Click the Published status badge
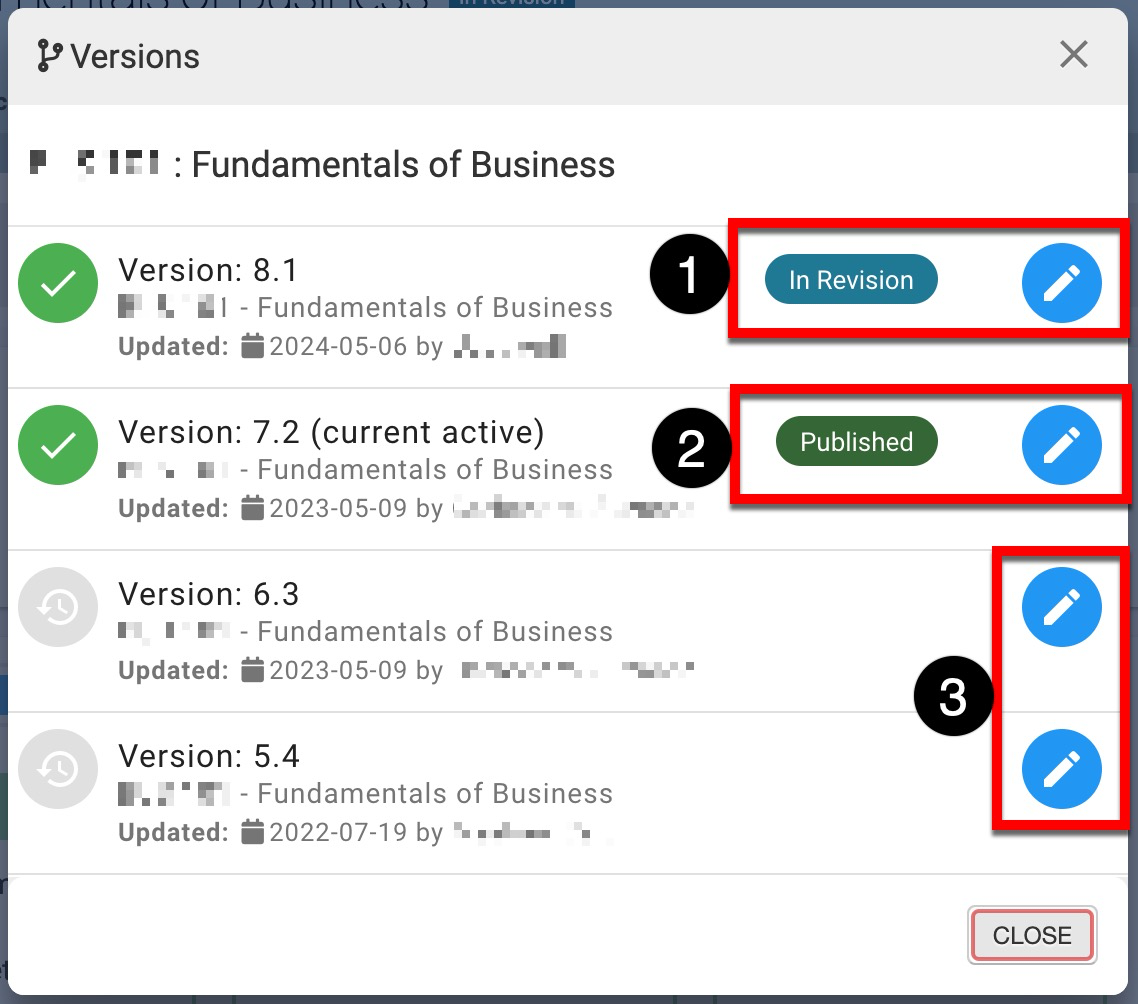Viewport: 1138px width, 1004px height. [856, 442]
